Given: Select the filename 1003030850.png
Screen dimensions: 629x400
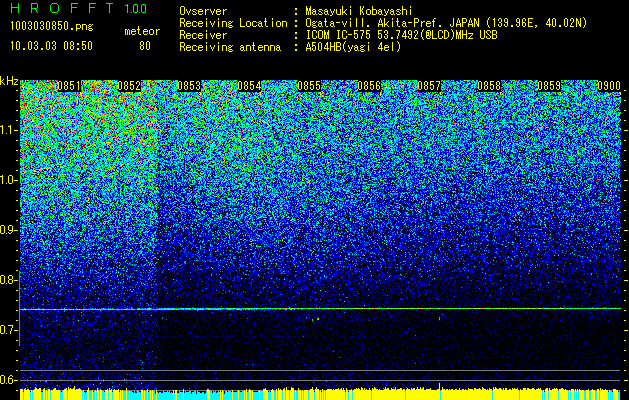Looking at the screenshot, I should (x=52, y=26).
